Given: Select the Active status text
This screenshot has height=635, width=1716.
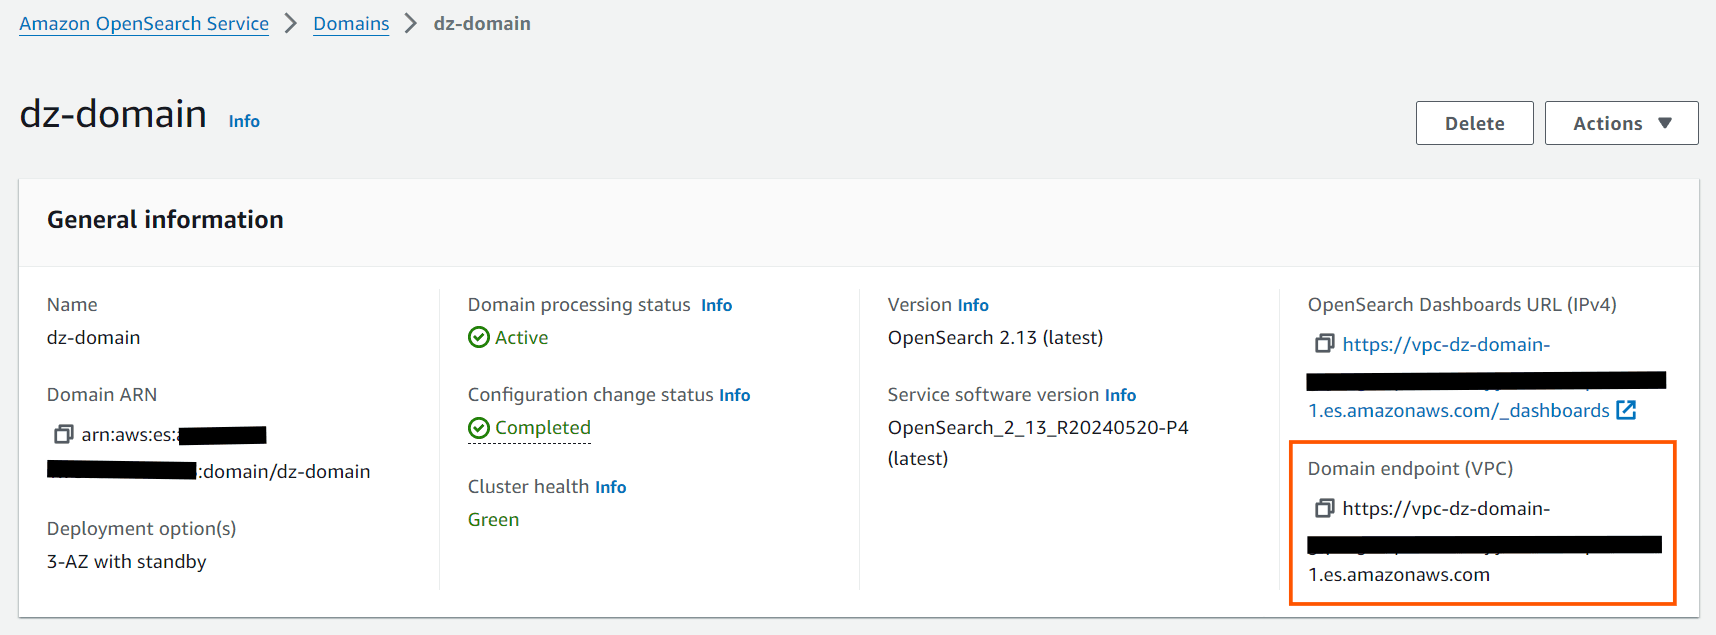Looking at the screenshot, I should (x=522, y=338).
